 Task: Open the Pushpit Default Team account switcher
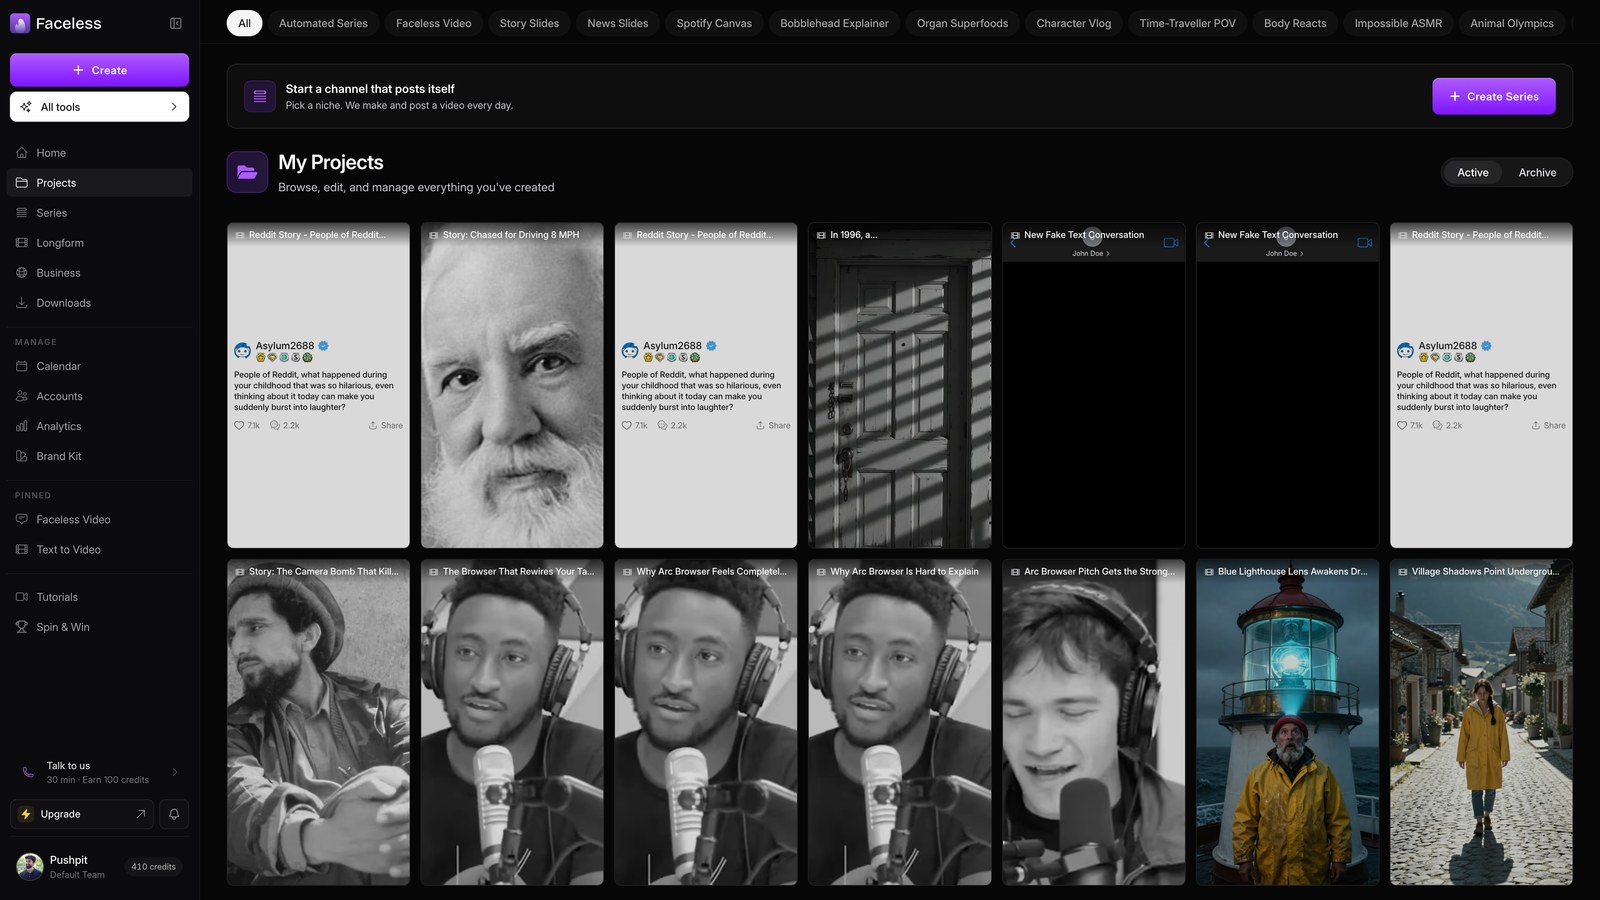coord(99,867)
